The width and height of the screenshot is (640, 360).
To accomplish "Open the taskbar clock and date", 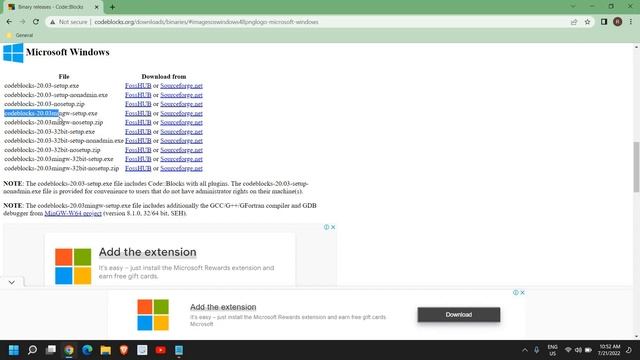I will point(609,350).
